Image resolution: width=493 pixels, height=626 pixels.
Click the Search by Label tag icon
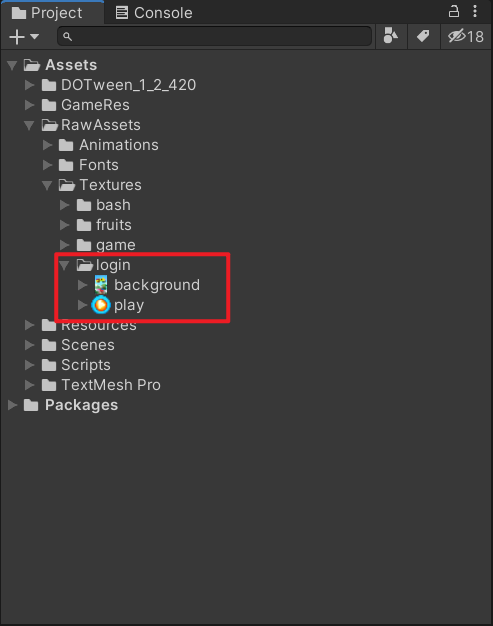click(x=423, y=36)
